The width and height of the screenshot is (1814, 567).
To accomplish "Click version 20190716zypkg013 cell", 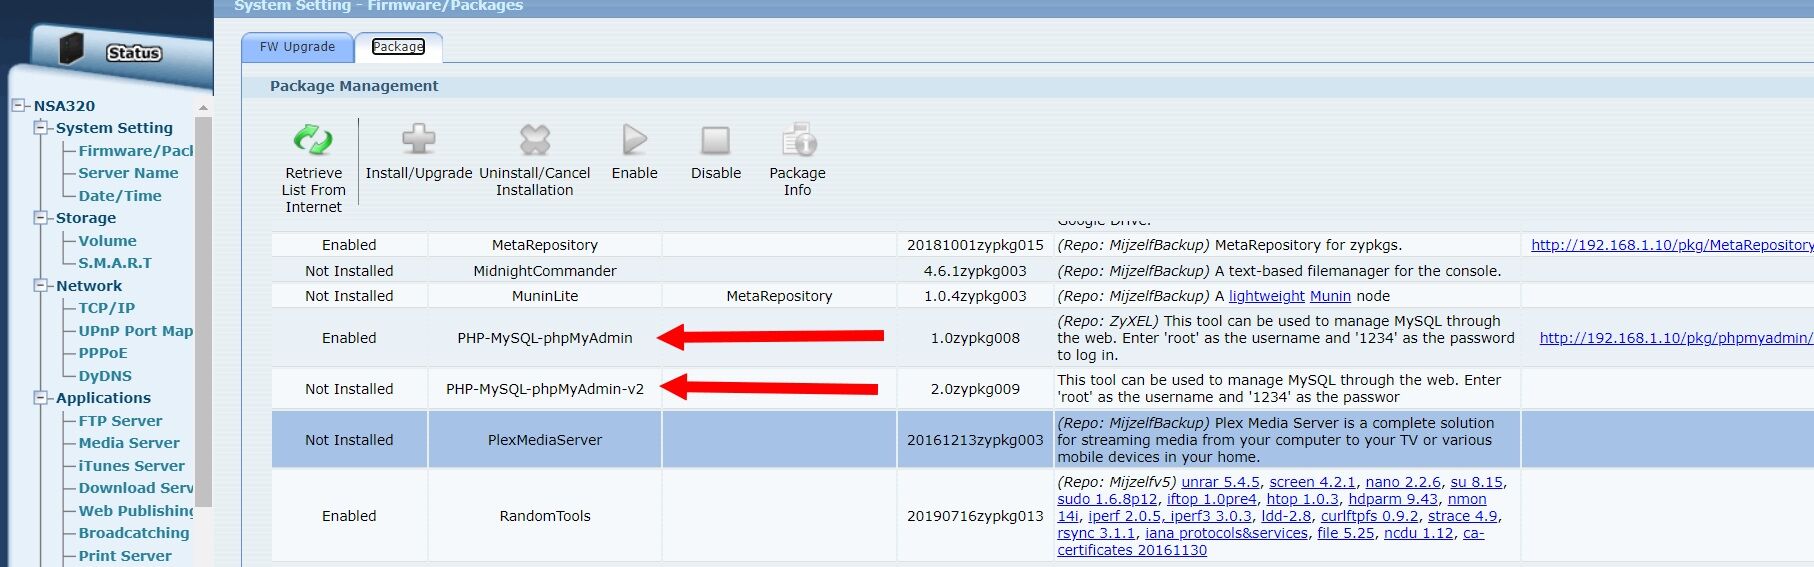I will click(975, 515).
